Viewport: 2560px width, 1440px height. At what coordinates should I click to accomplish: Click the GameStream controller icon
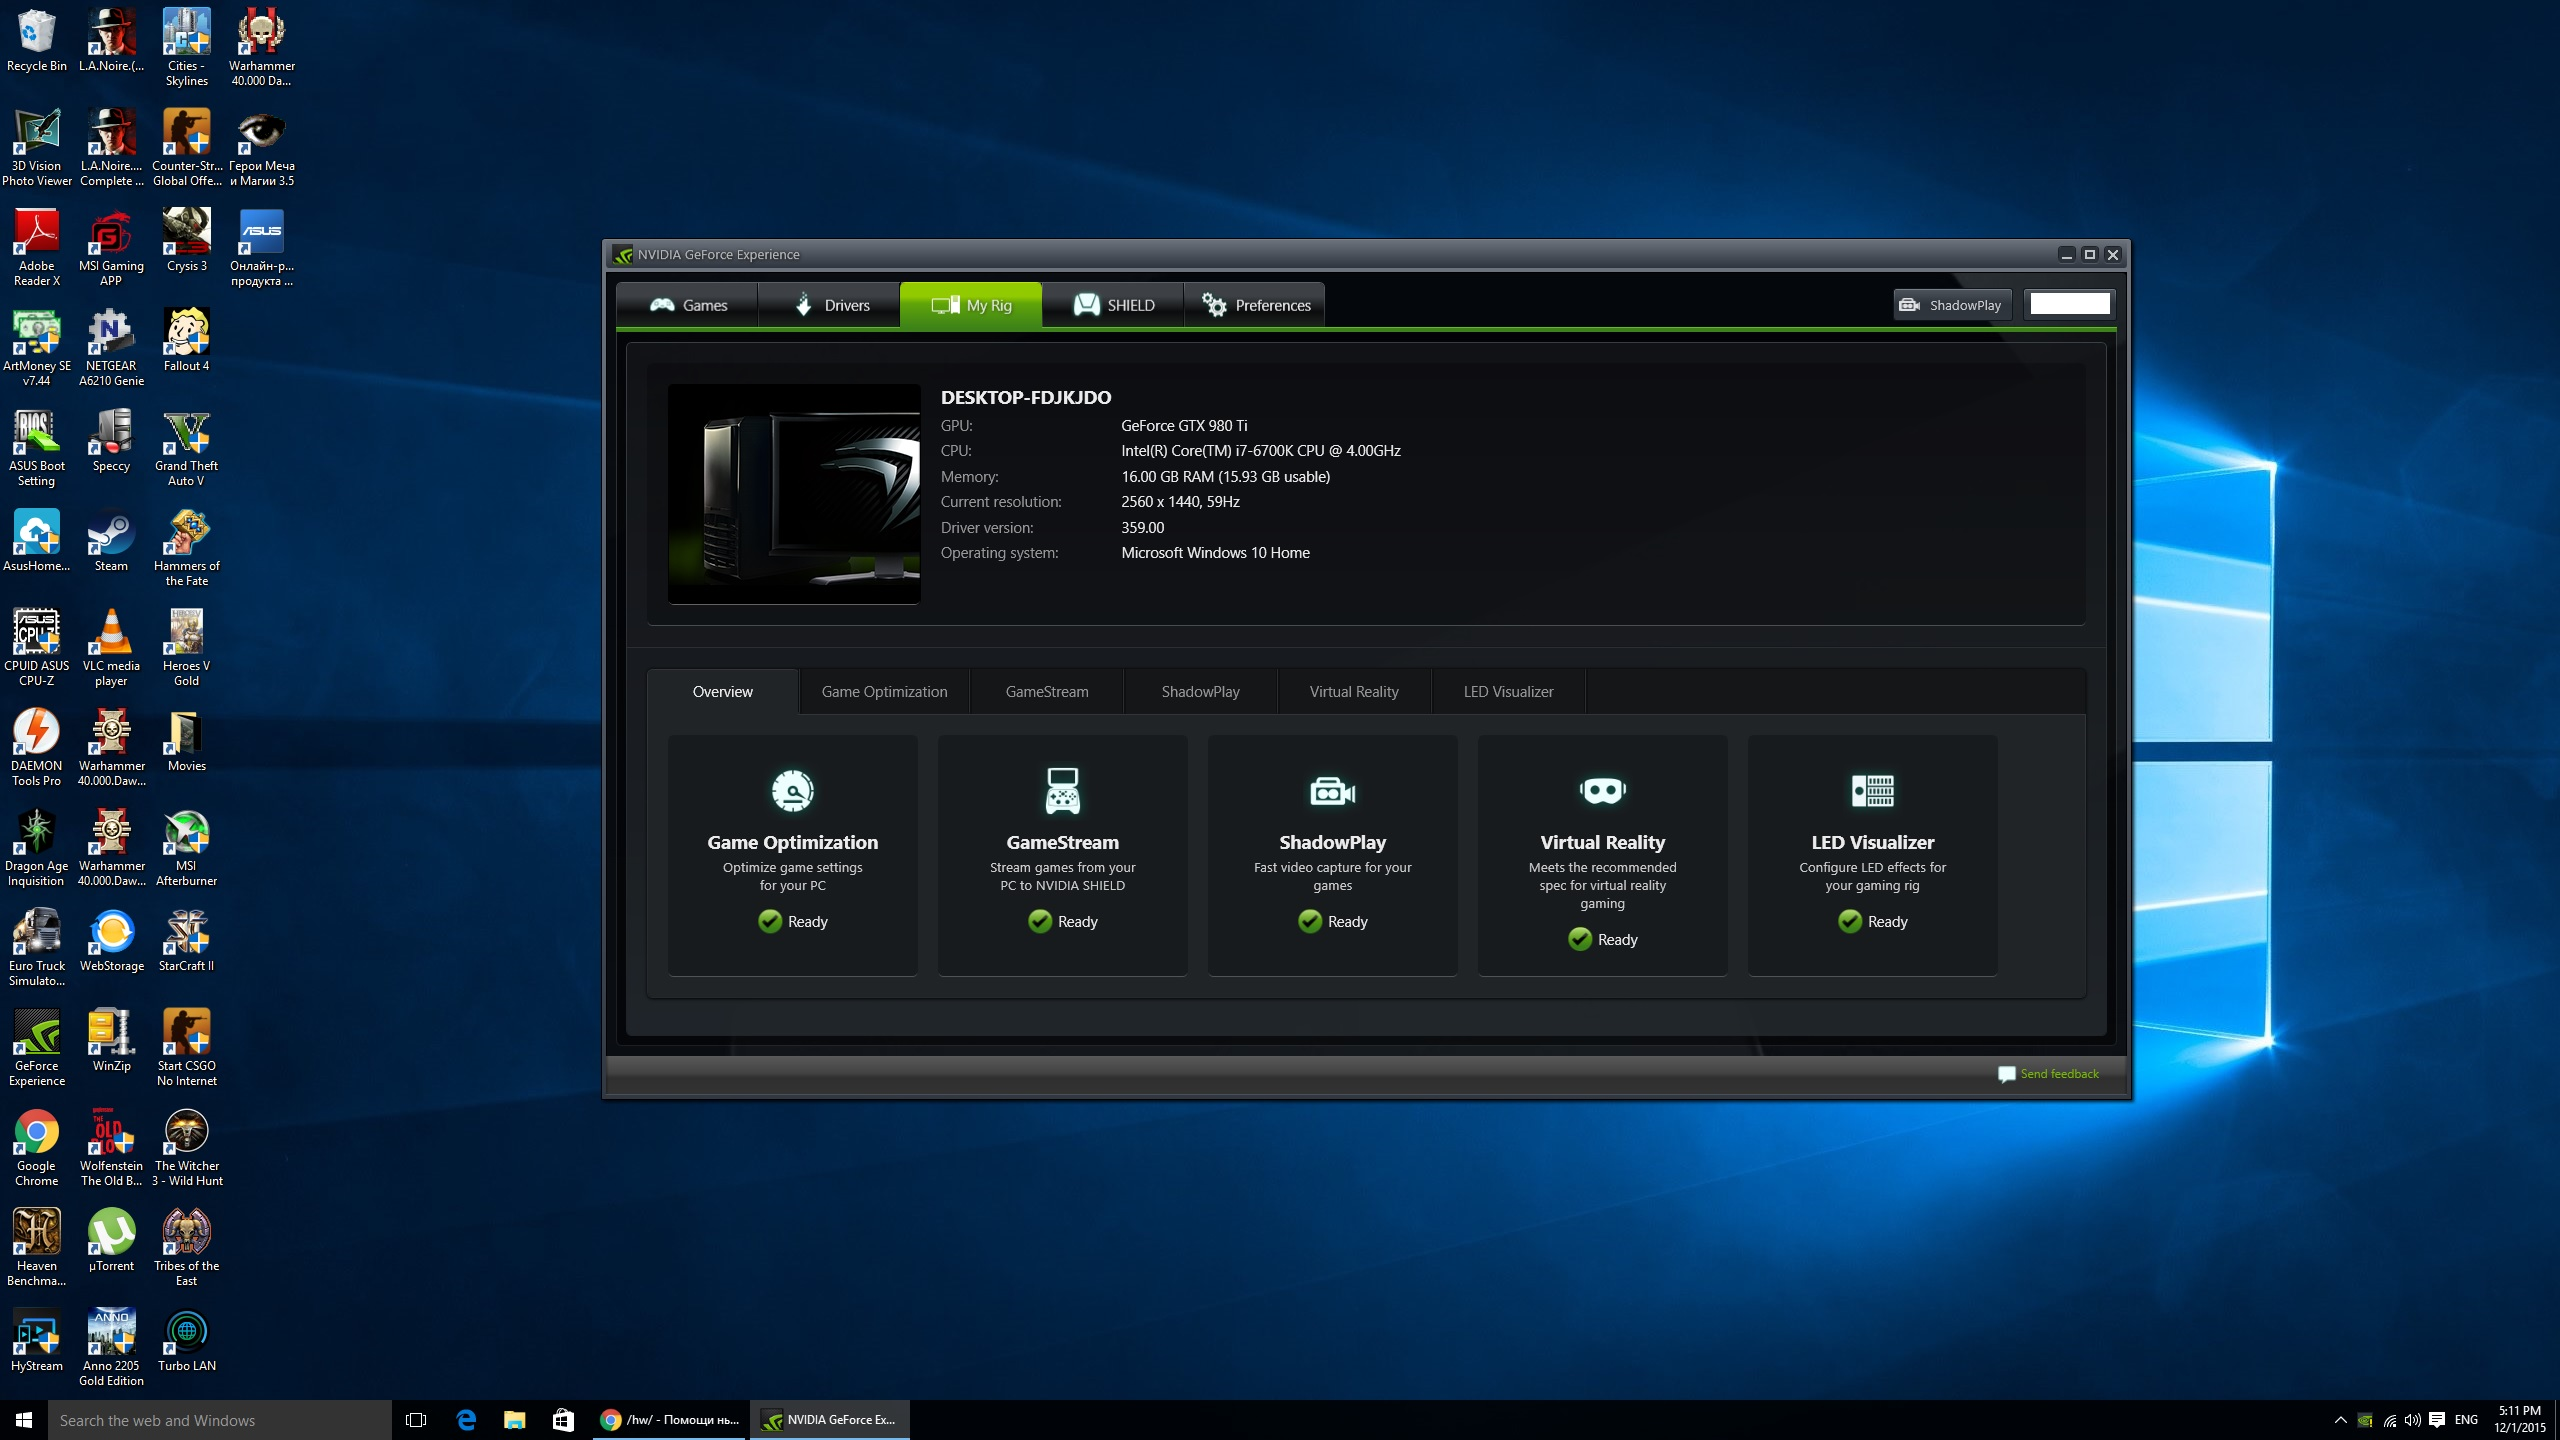[1062, 791]
